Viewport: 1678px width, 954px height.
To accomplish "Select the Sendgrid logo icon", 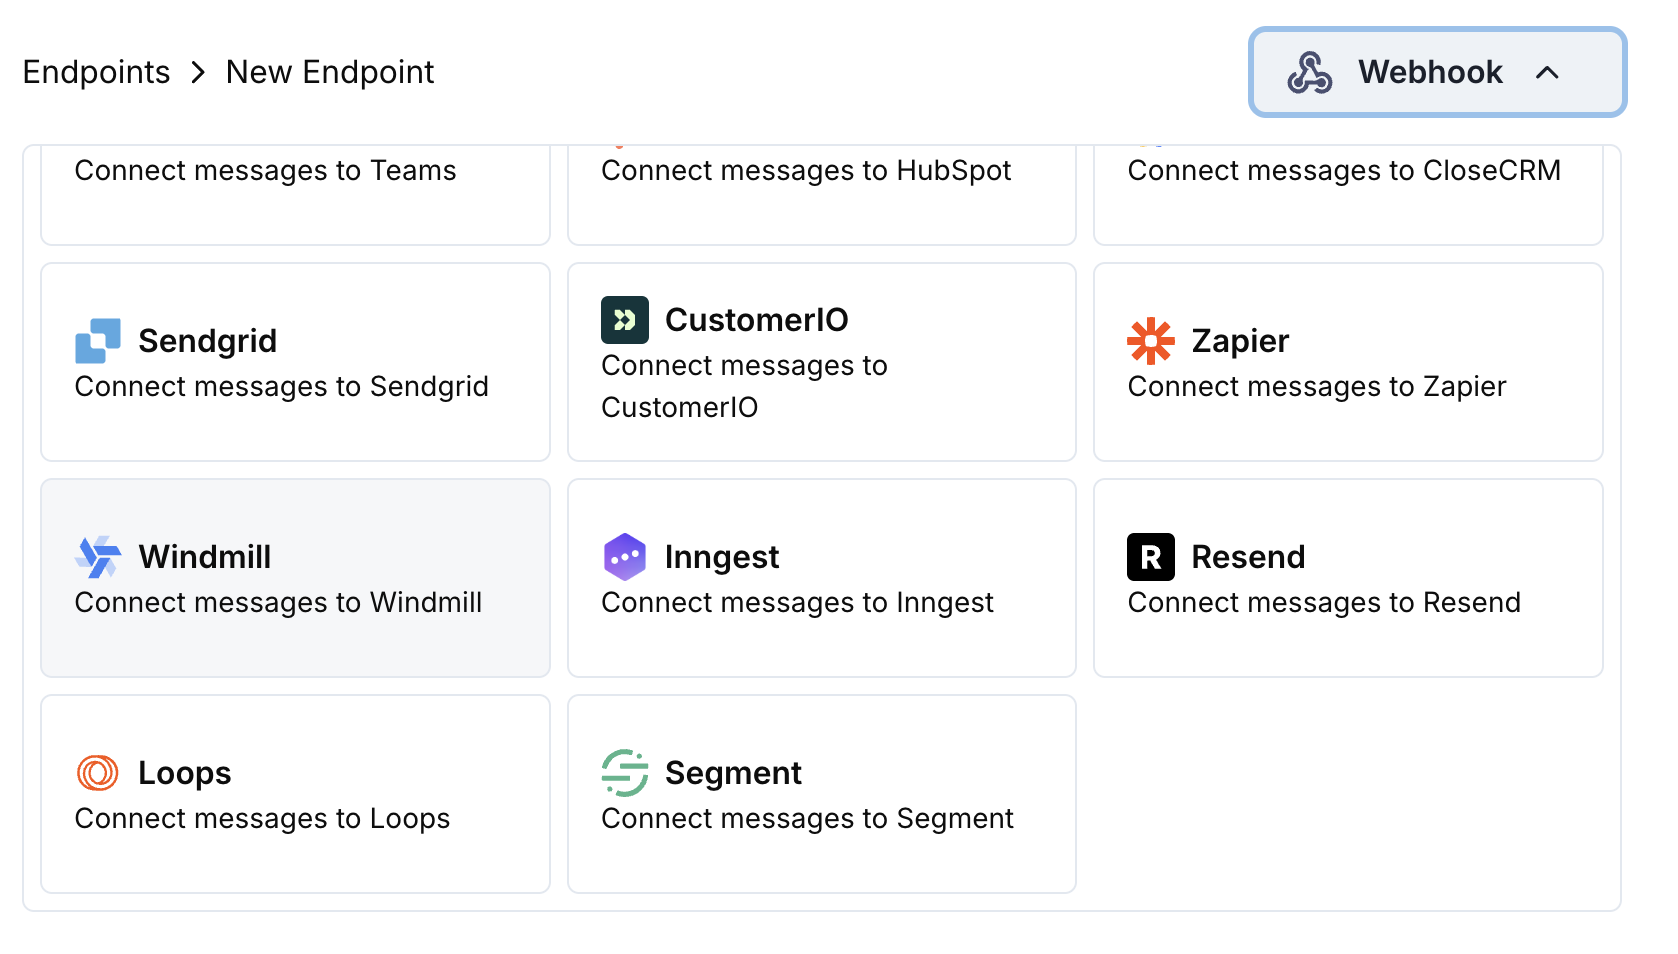I will click(97, 341).
